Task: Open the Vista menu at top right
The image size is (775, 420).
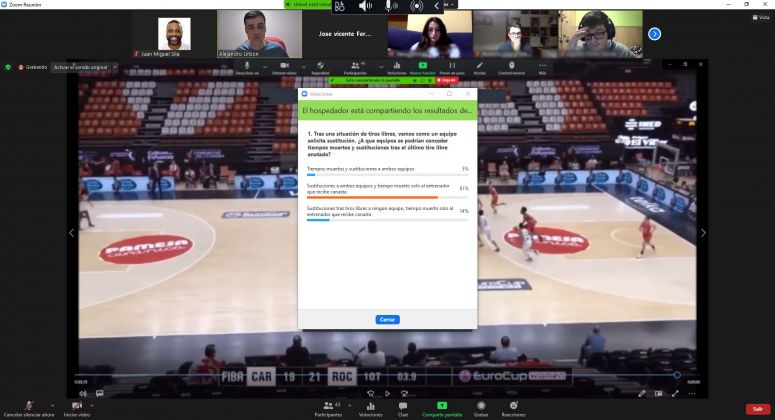Action: 761,17
